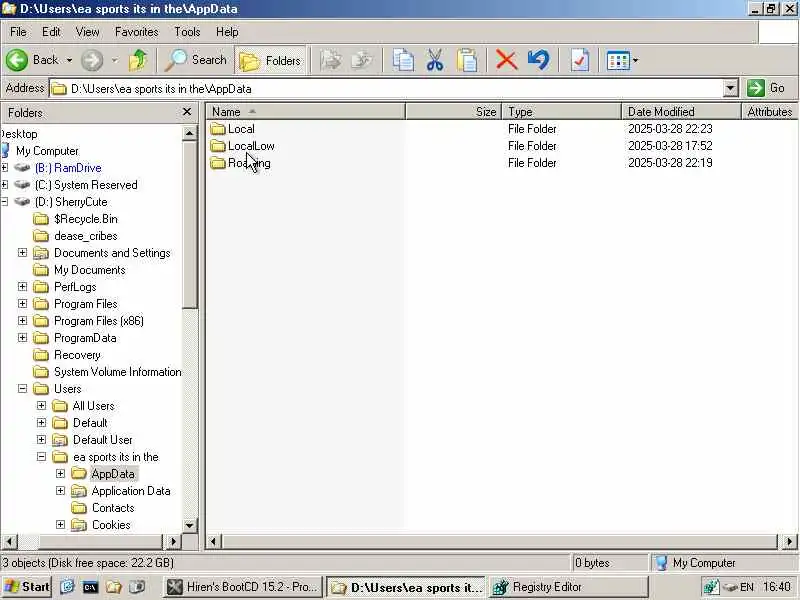Expand the (B:) RamDrive node

[x=4, y=167]
